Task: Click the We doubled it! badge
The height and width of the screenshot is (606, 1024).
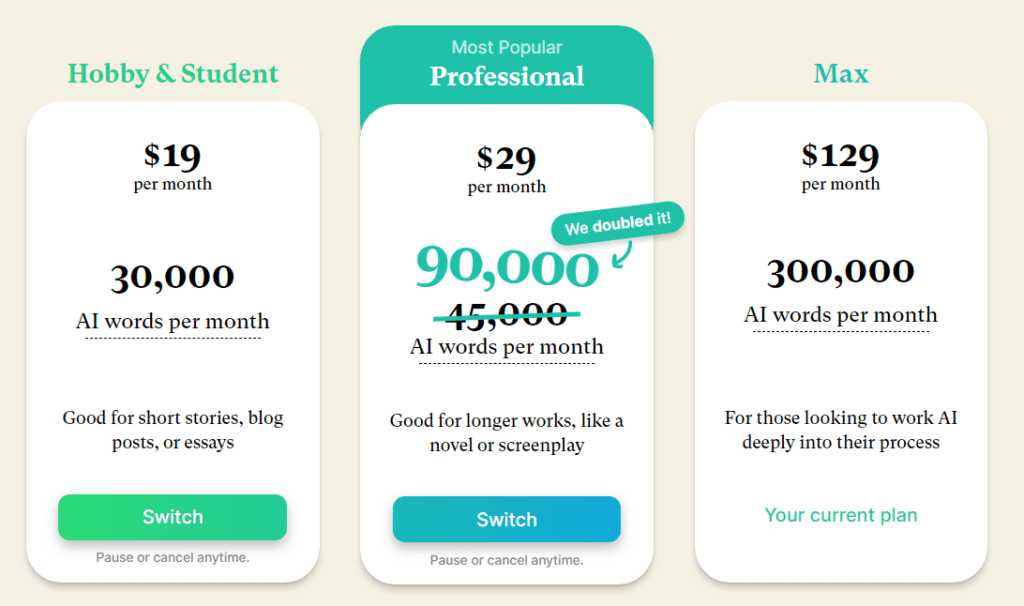Action: [x=616, y=224]
